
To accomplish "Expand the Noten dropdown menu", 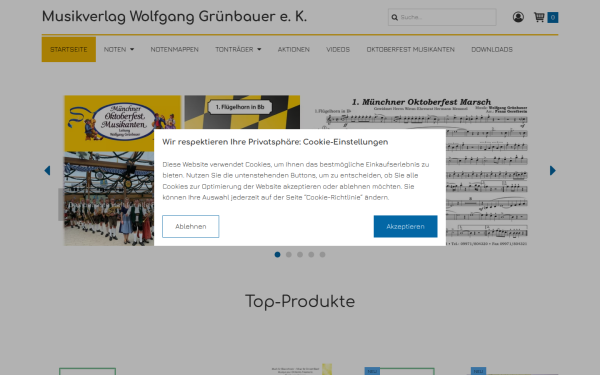I will (x=119, y=49).
